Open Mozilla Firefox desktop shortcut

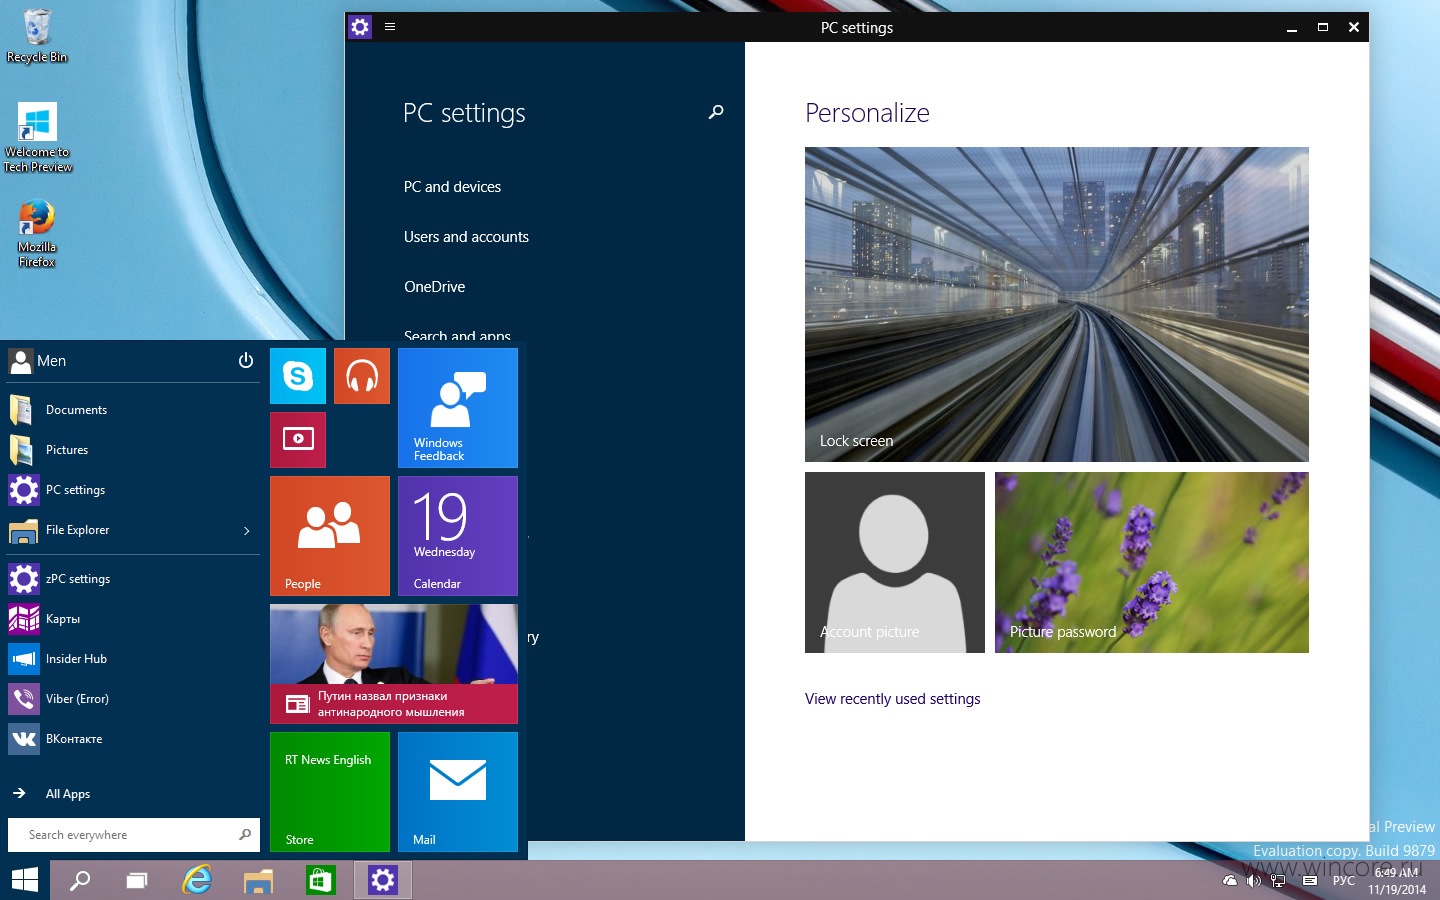tap(37, 233)
